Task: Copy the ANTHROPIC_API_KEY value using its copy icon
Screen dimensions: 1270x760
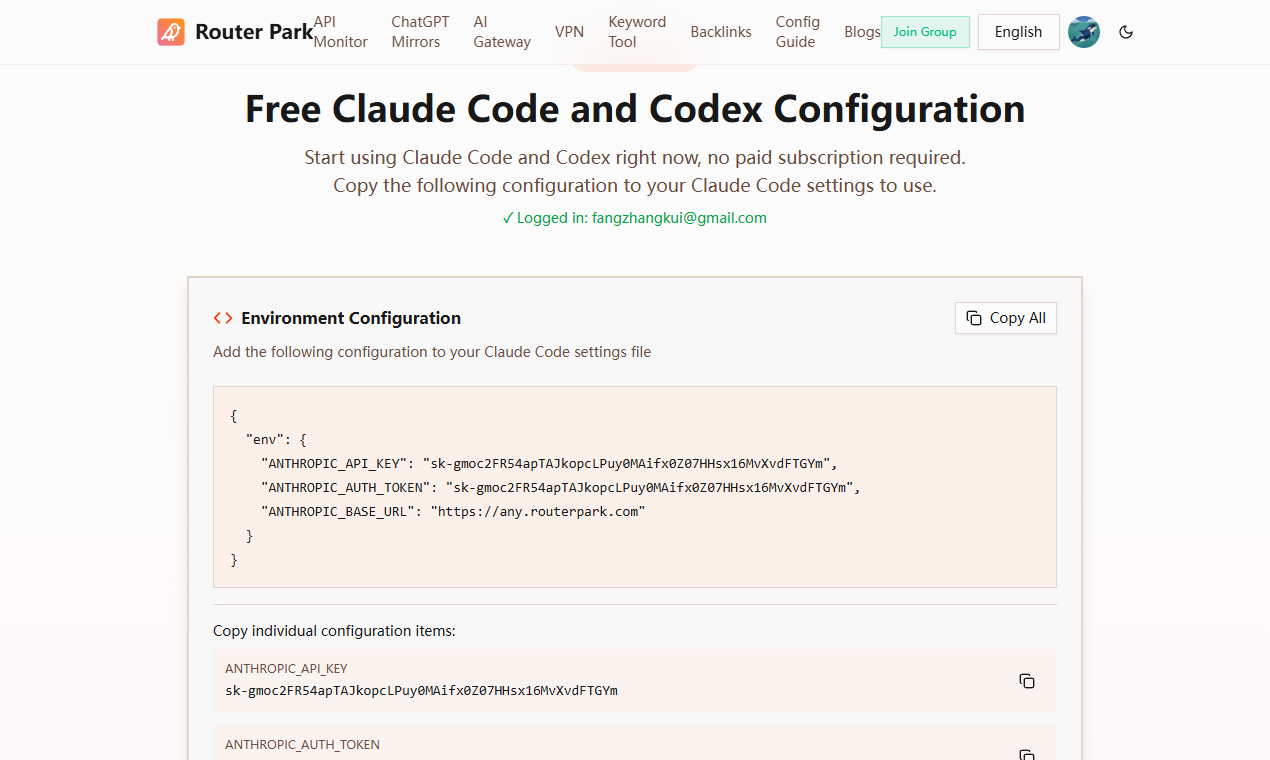Action: pyautogui.click(x=1026, y=681)
